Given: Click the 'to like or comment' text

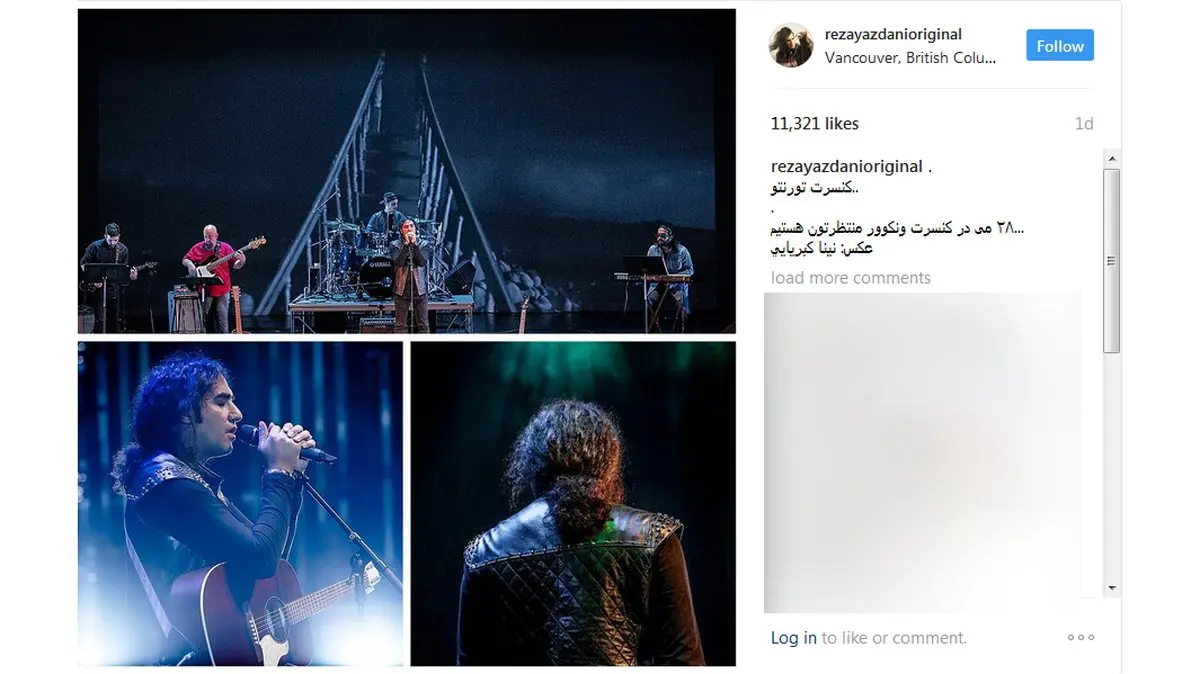Looking at the screenshot, I should (894, 637).
